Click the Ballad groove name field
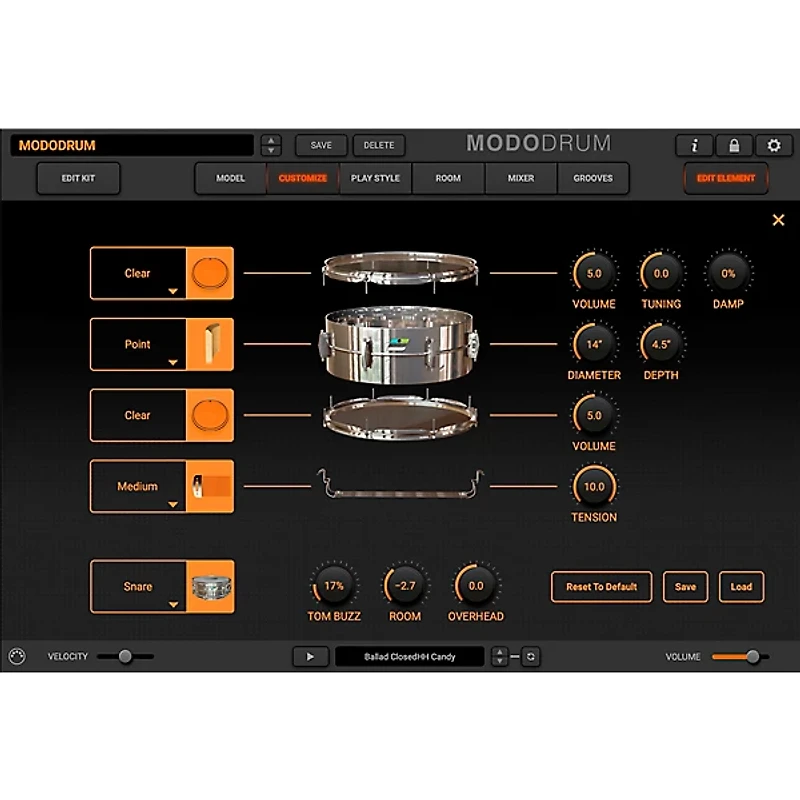Image resolution: width=800 pixels, height=800 pixels. (410, 657)
